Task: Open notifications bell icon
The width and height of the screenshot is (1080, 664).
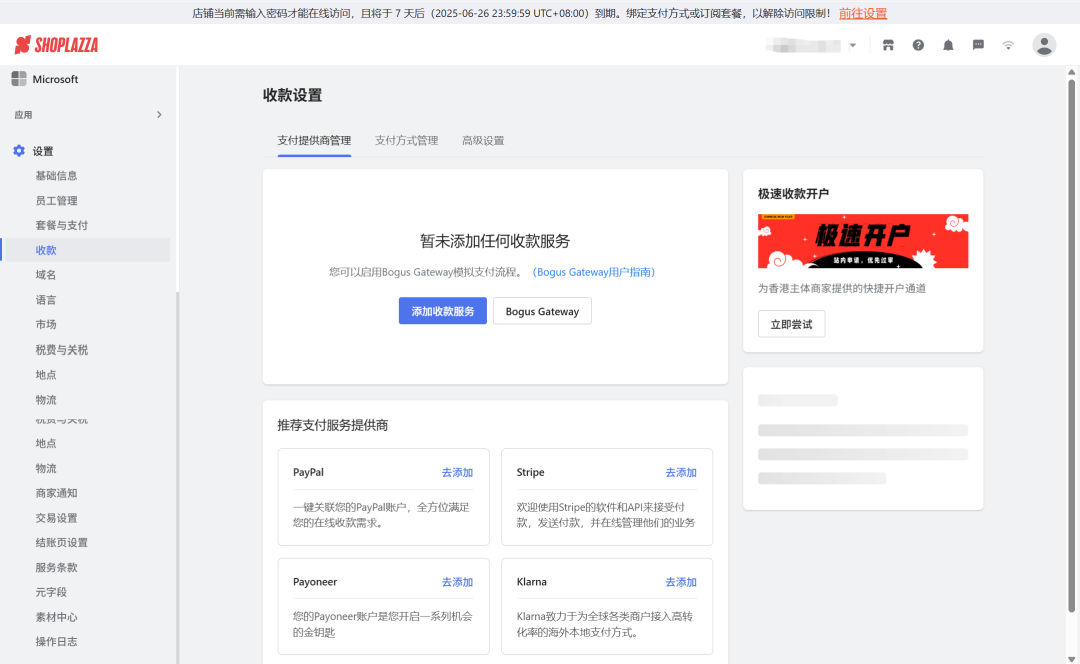Action: (x=948, y=45)
